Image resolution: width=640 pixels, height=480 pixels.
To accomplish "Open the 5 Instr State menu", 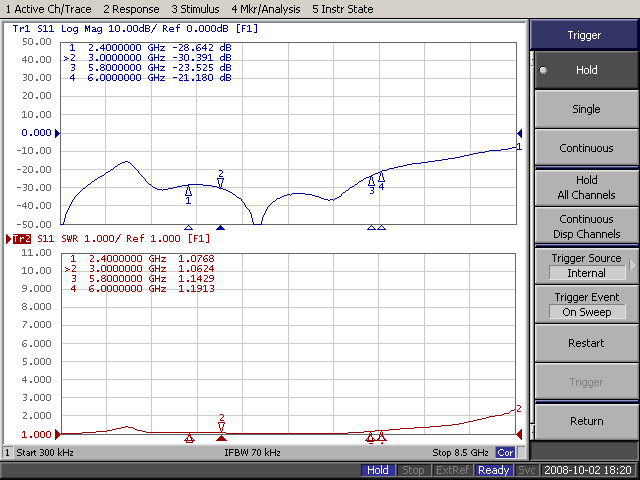I will pyautogui.click(x=343, y=8).
